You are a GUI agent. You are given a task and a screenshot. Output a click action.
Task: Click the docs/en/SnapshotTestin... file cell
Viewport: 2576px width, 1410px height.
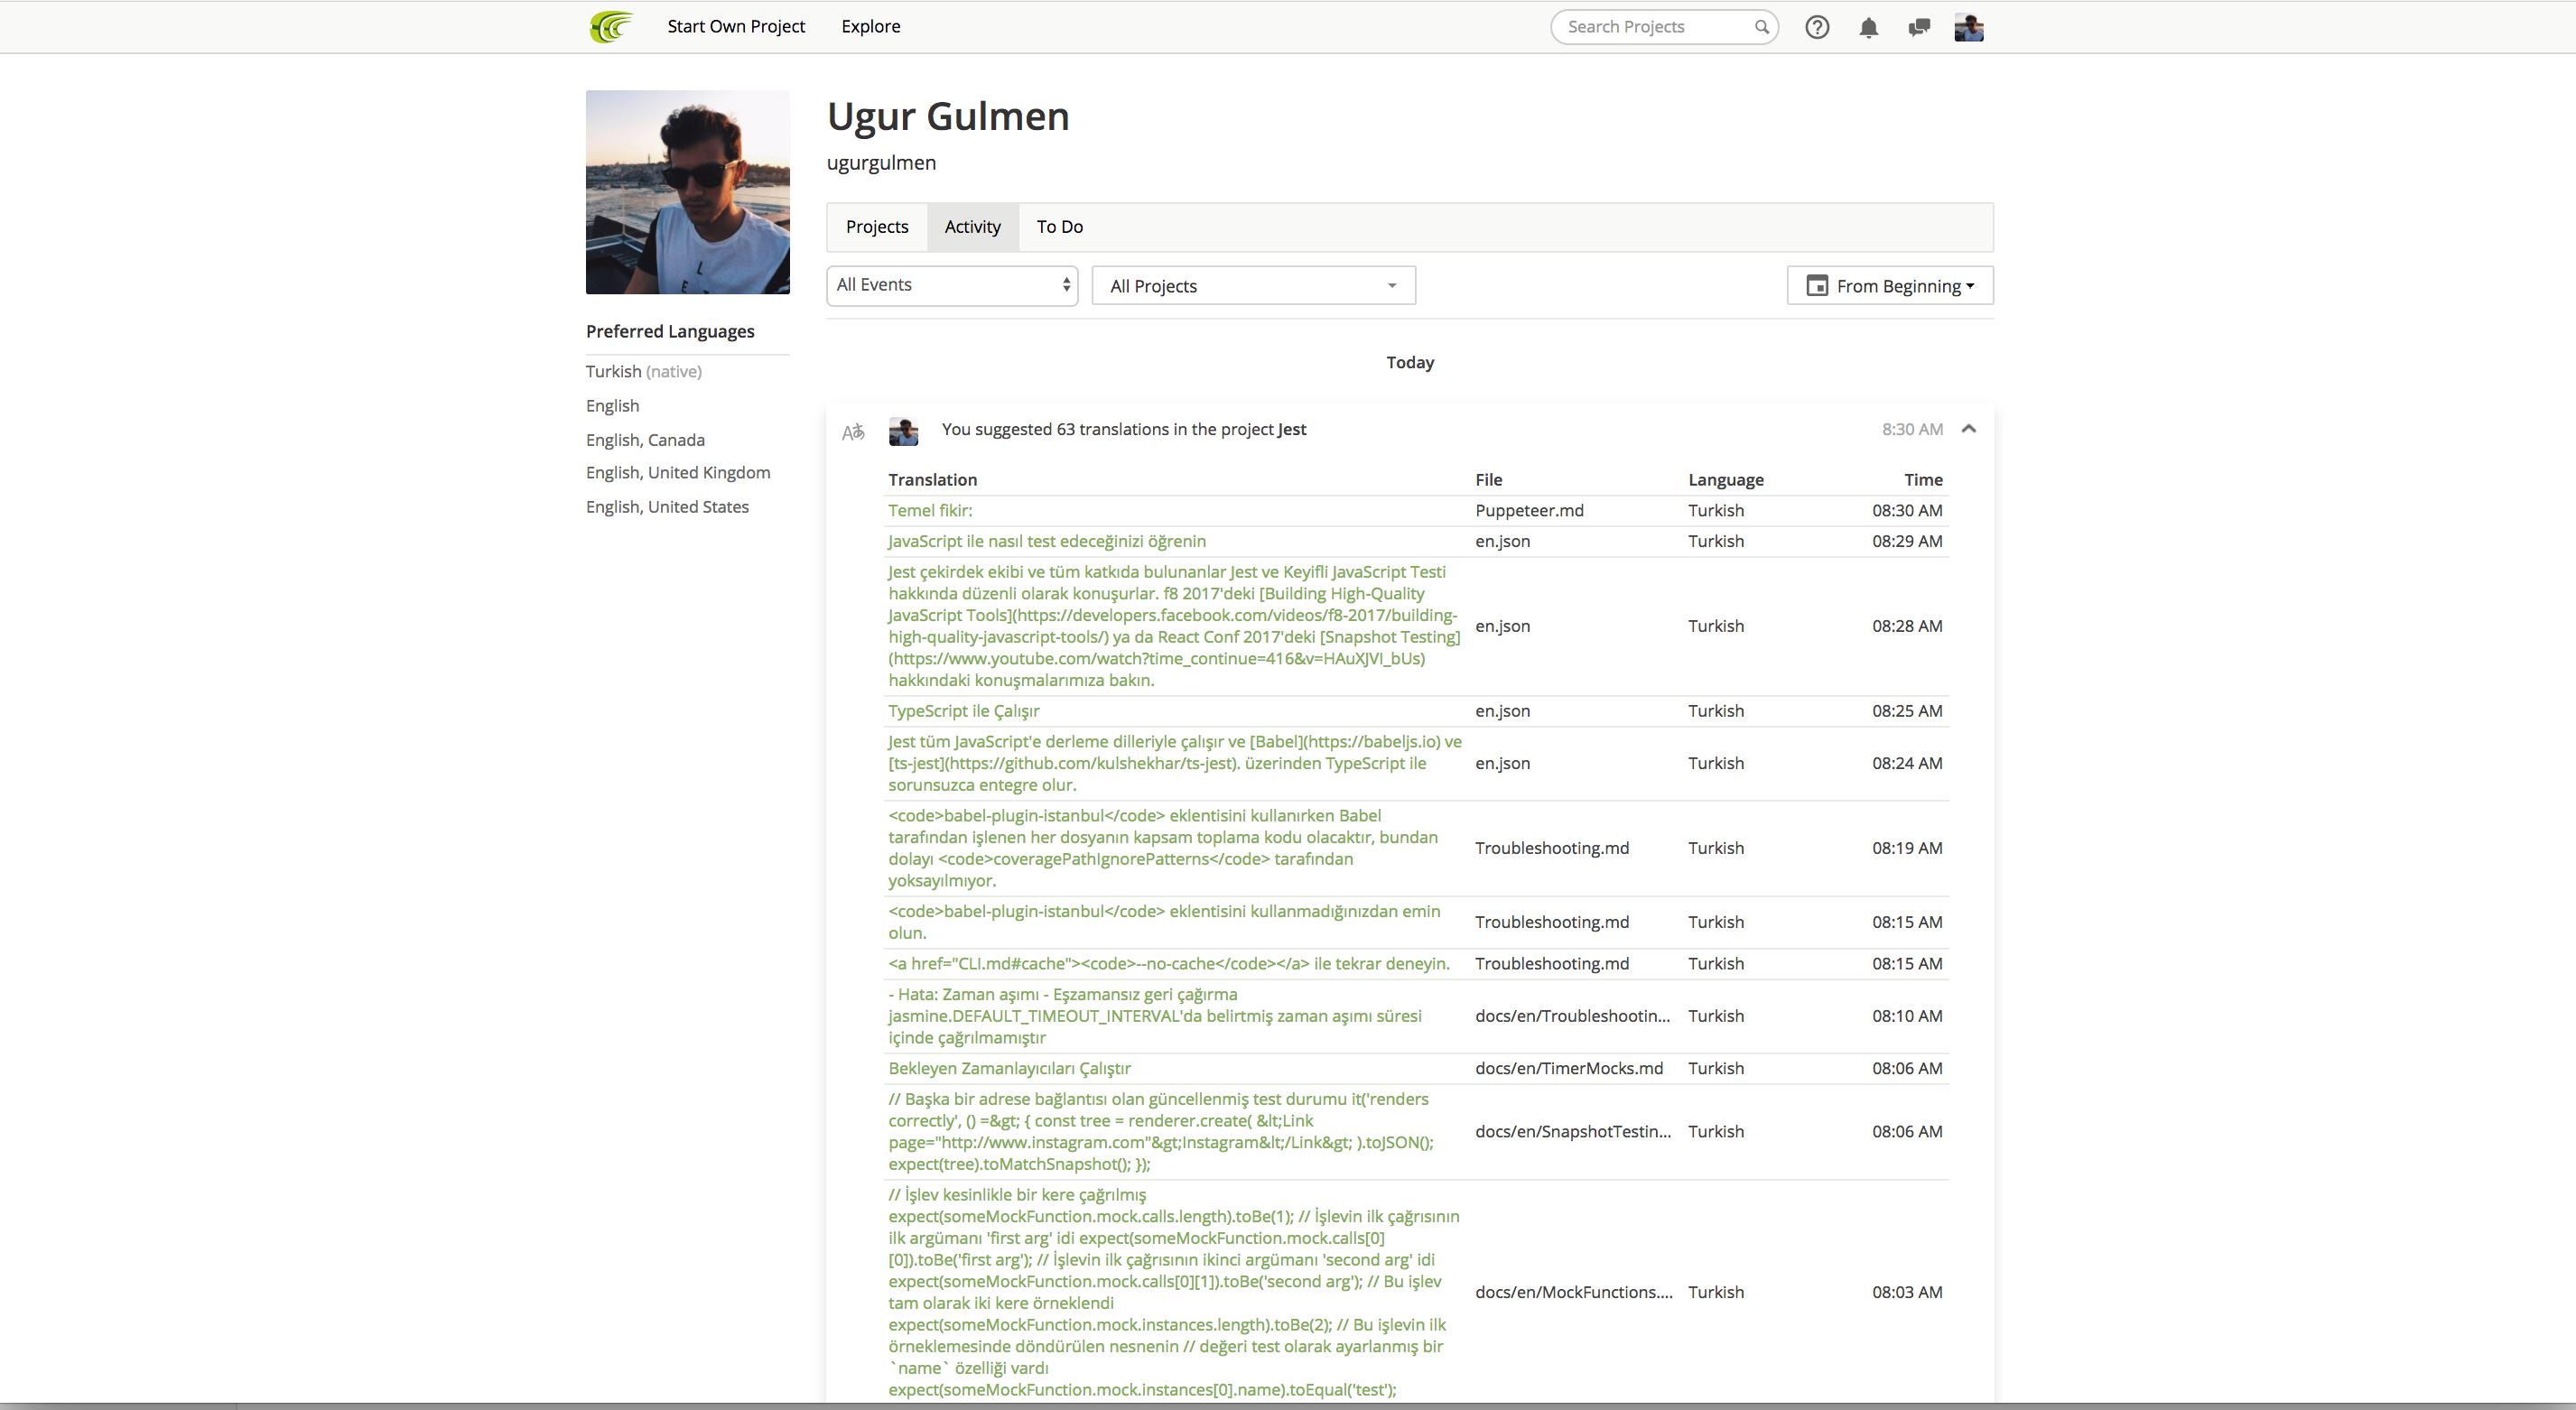1573,1131
